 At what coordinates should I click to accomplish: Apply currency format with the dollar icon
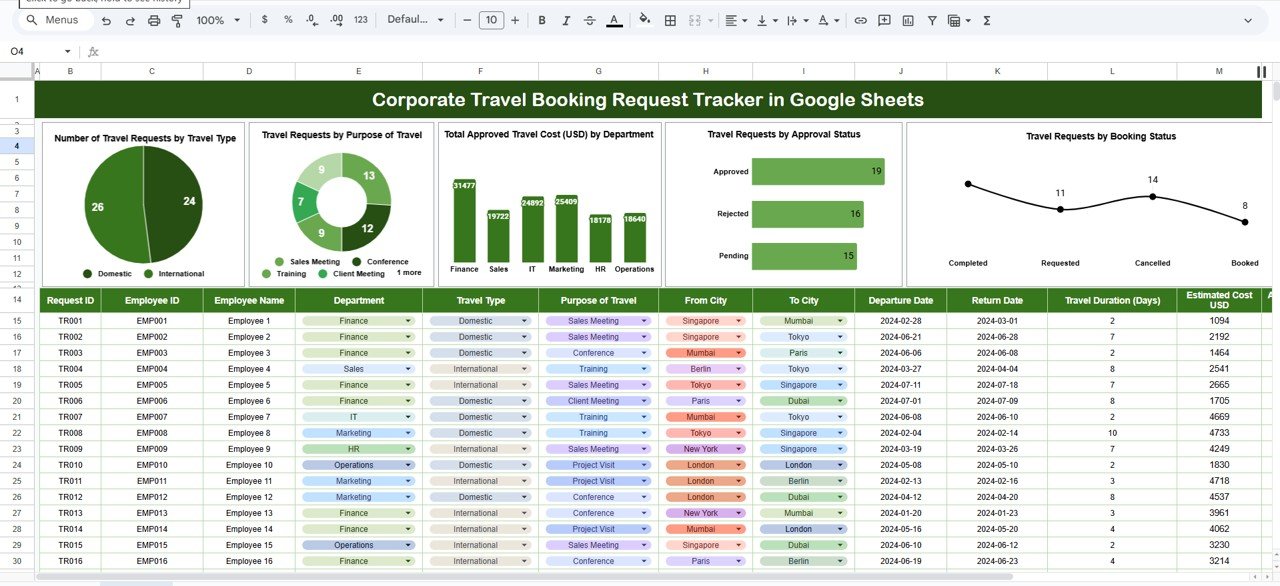[264, 20]
